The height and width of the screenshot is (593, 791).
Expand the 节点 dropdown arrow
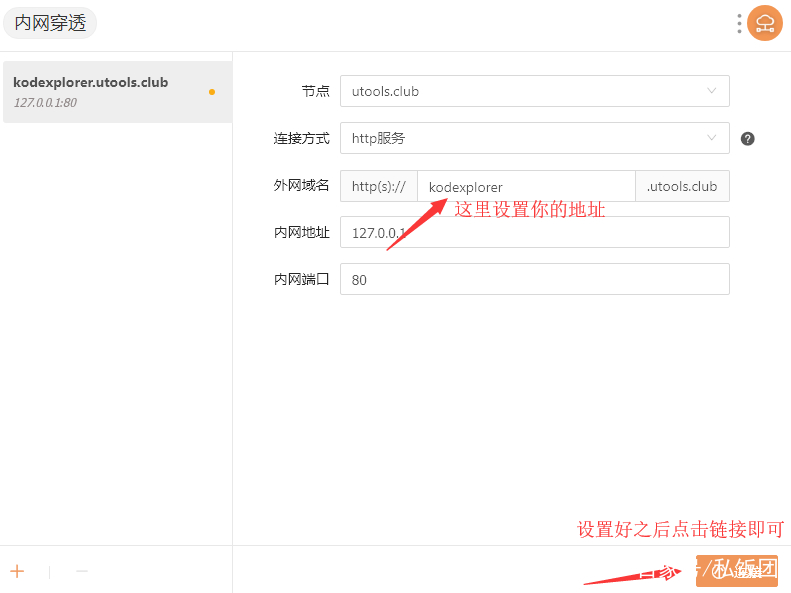tap(712, 91)
